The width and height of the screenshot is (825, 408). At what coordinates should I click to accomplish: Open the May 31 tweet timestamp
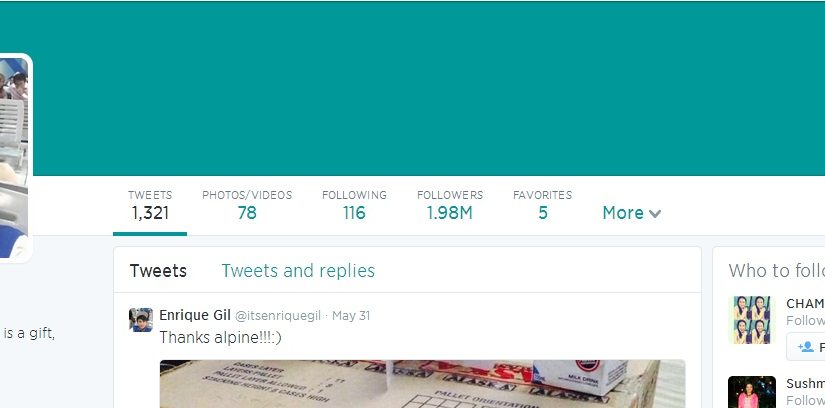coord(351,316)
